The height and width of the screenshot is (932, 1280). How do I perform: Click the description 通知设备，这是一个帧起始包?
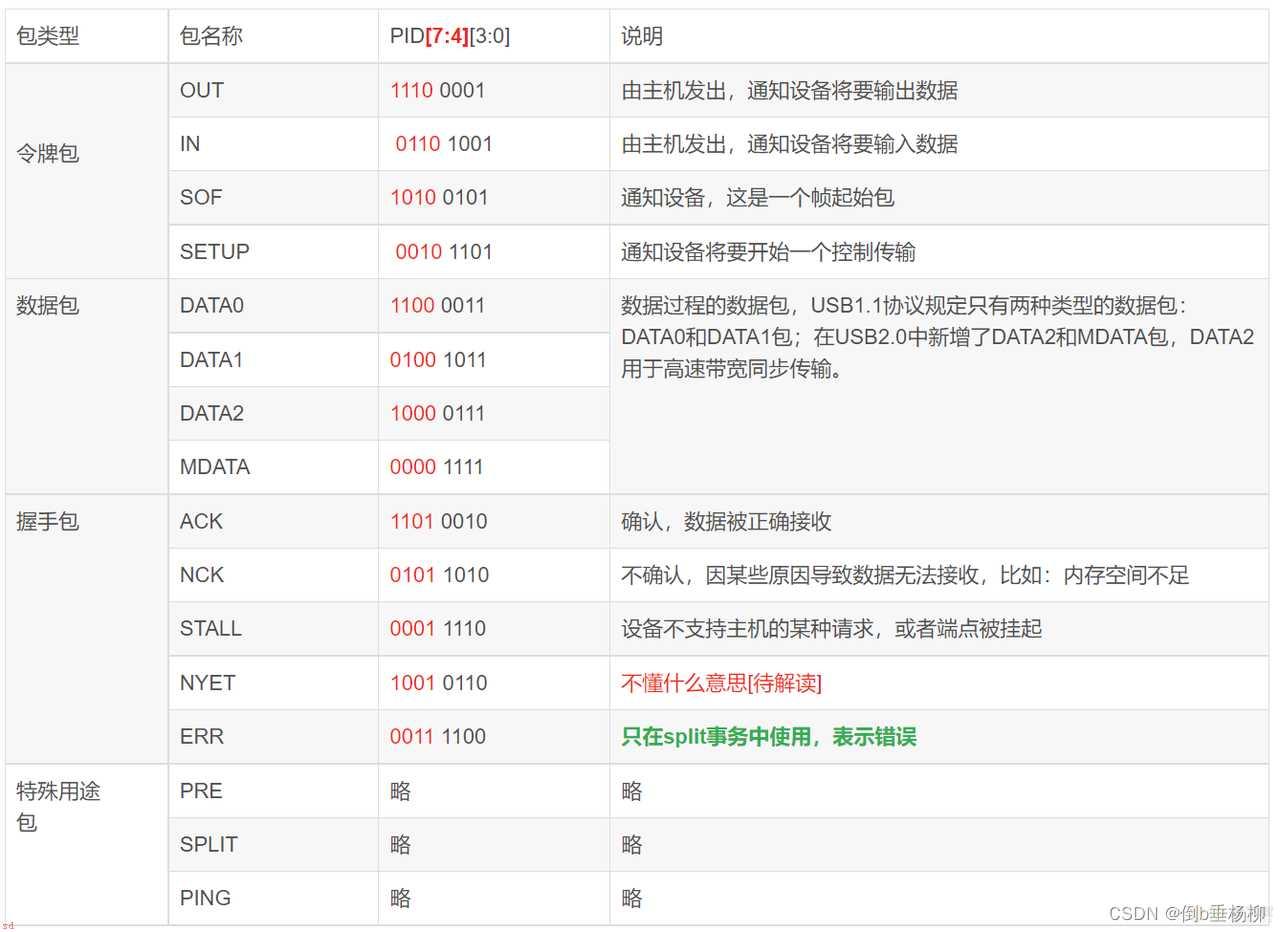[x=757, y=198]
